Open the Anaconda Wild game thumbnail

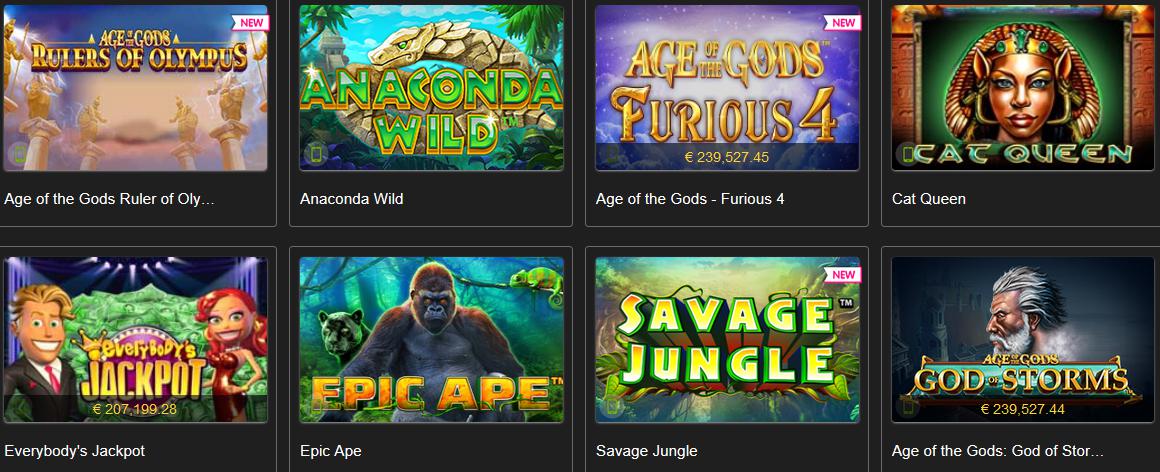(431, 88)
